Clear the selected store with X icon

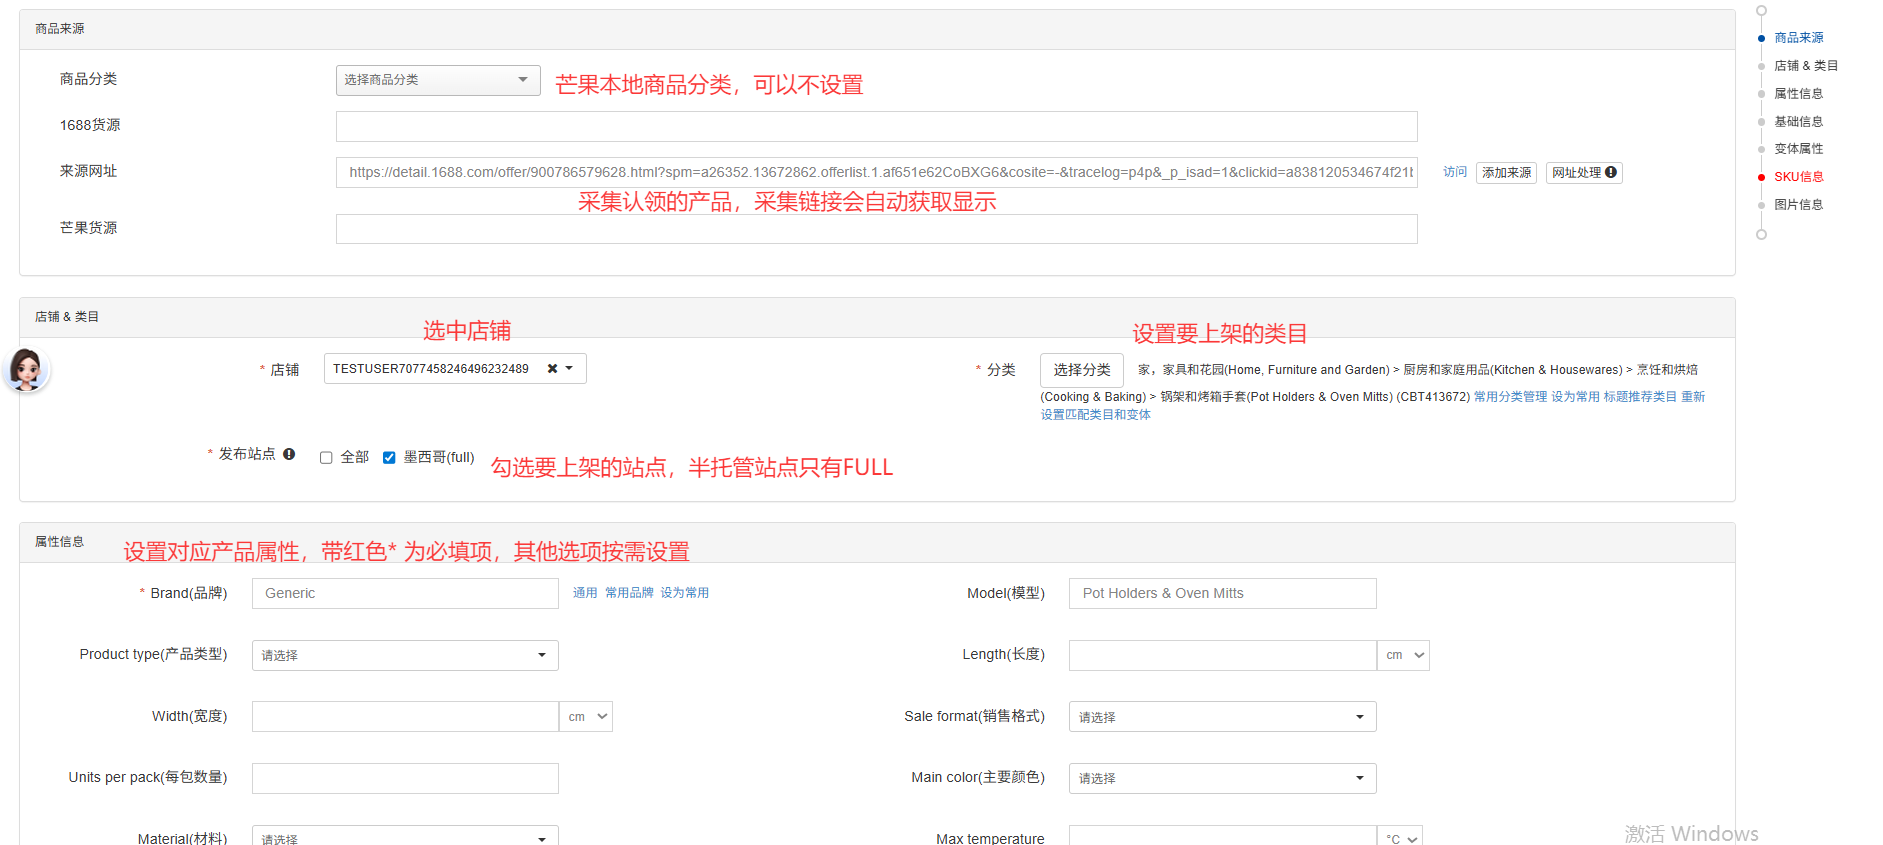pyautogui.click(x=552, y=369)
